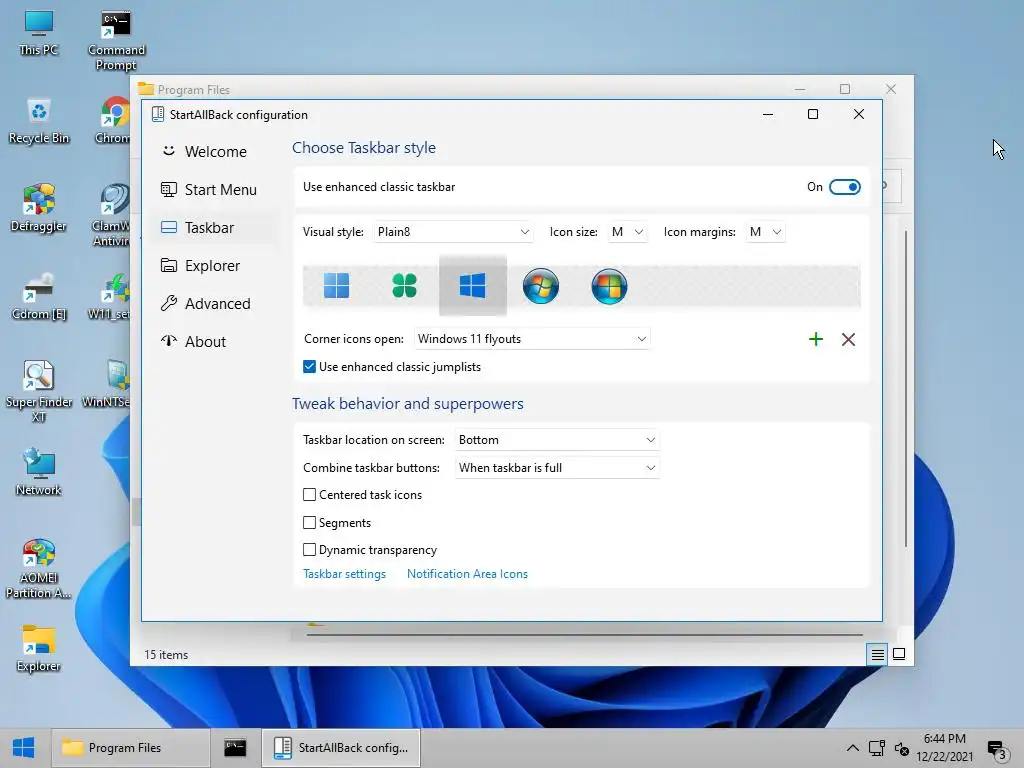The image size is (1024, 768).
Task: Switch Program Files window to details view
Action: (878, 654)
